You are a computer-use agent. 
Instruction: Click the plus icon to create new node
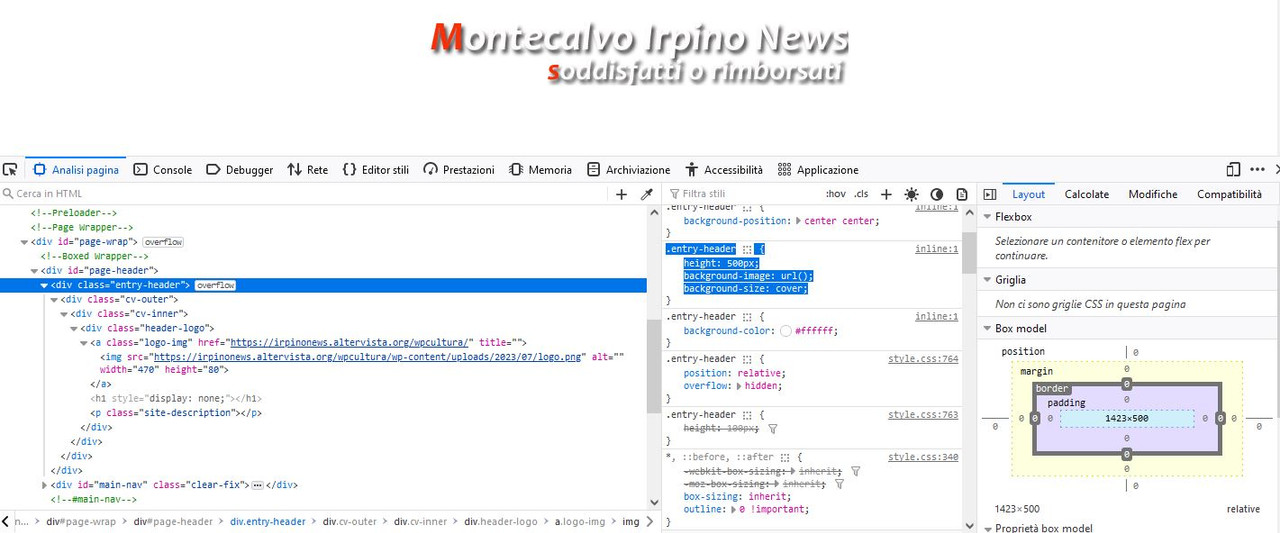pyautogui.click(x=621, y=194)
